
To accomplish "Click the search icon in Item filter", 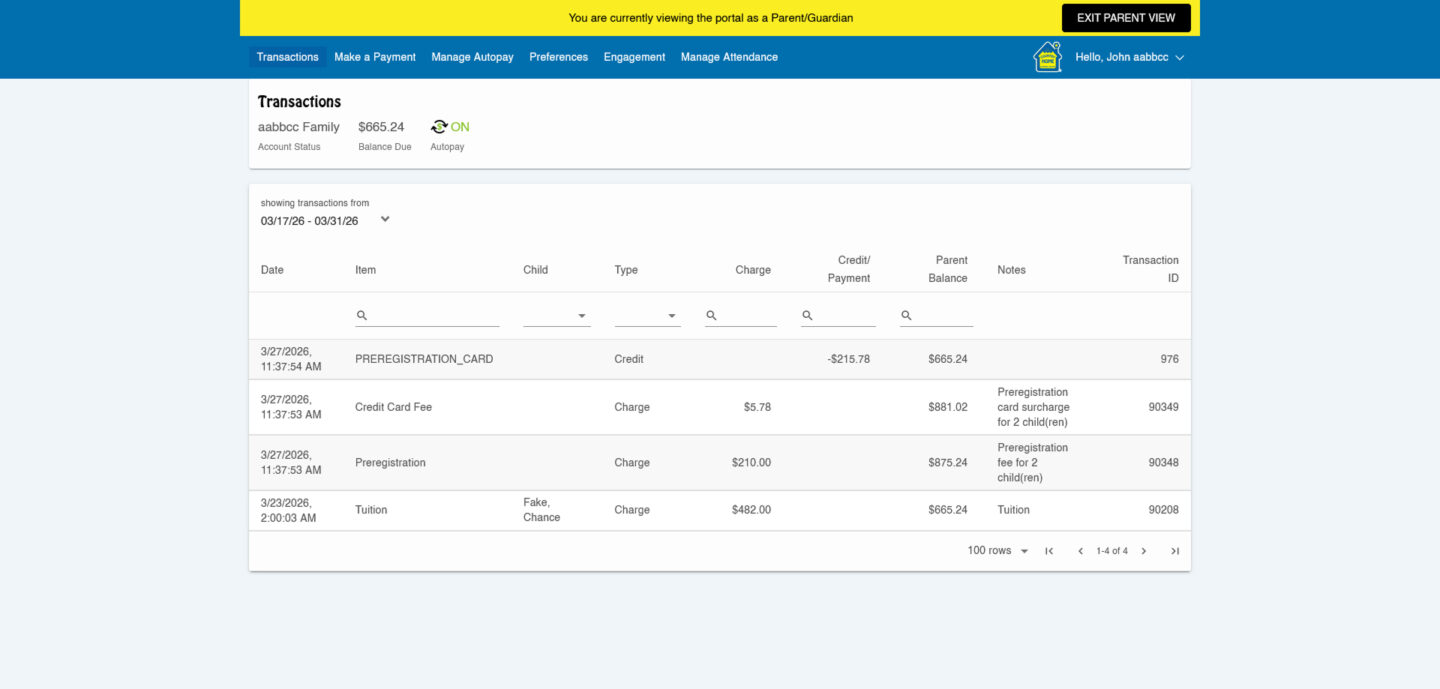I will point(362,315).
